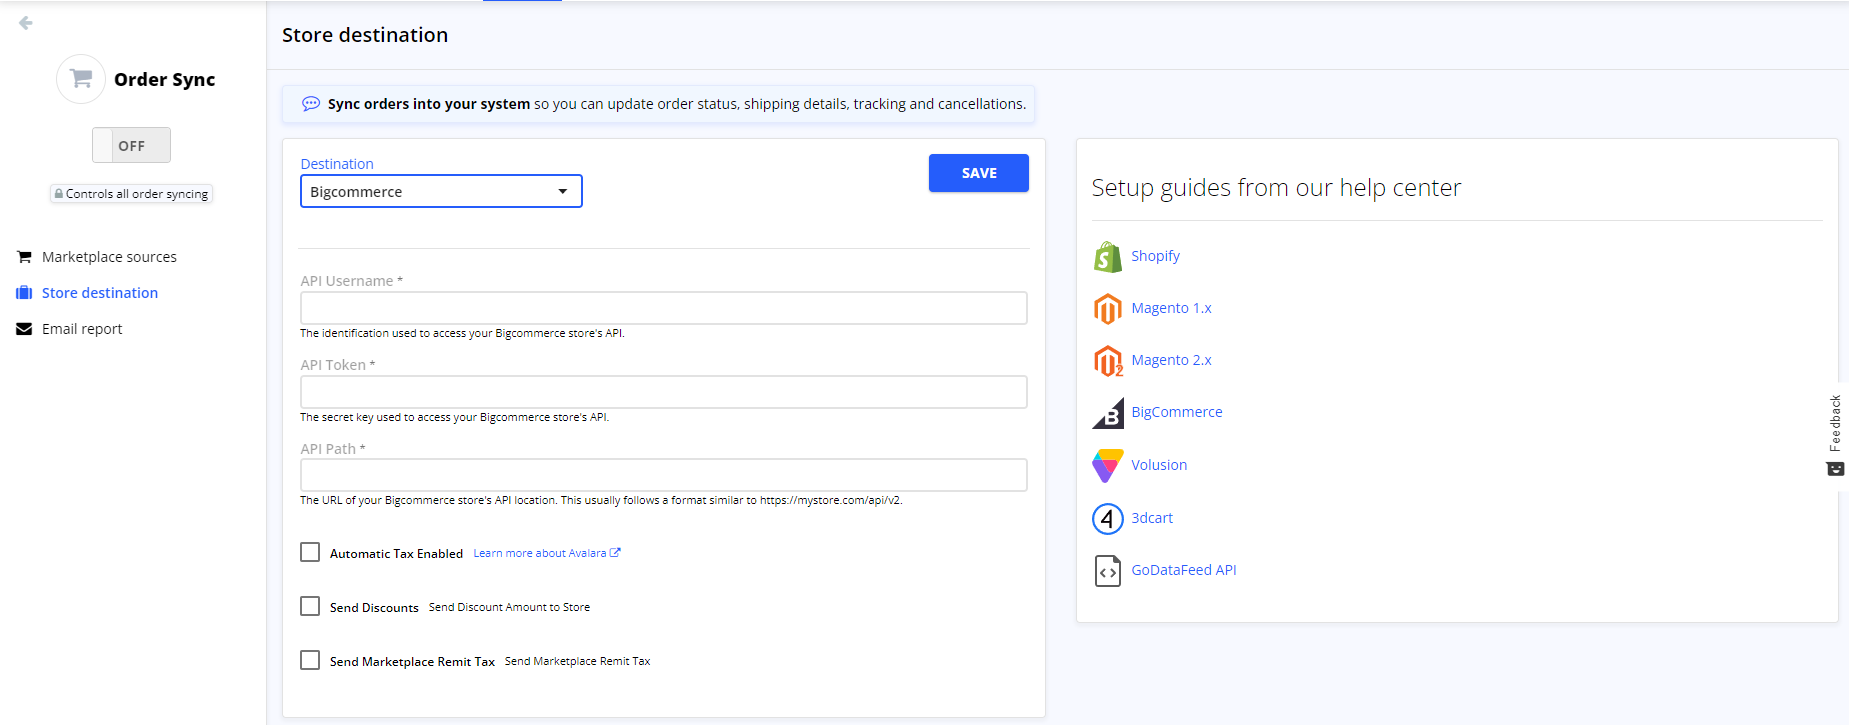Image resolution: width=1849 pixels, height=725 pixels.
Task: Click the Volusion logo icon
Action: point(1107,466)
